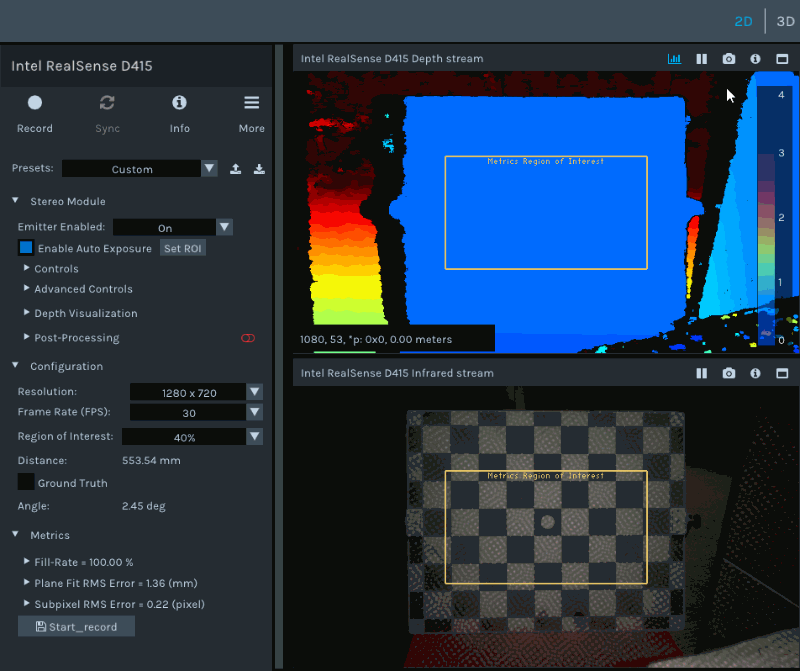Click the Distance value 553.54 mm
800x671 pixels.
click(x=151, y=460)
